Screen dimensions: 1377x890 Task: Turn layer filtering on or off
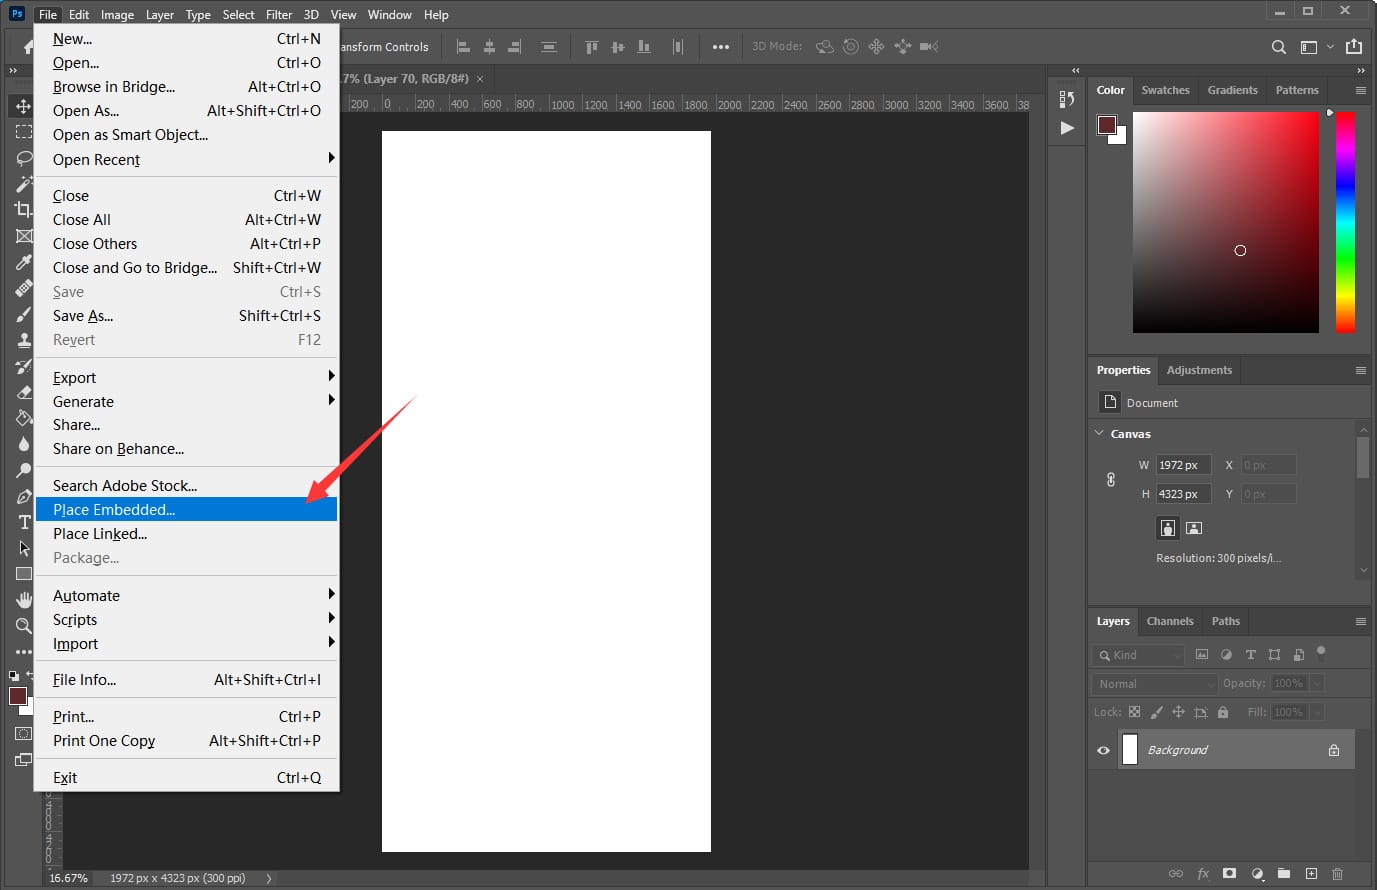click(x=1321, y=652)
